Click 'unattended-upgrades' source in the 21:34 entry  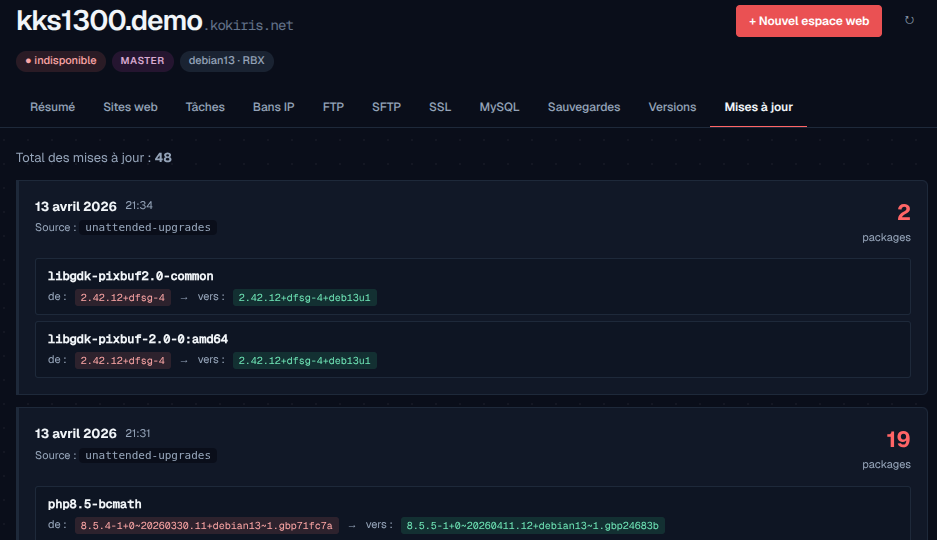point(148,228)
